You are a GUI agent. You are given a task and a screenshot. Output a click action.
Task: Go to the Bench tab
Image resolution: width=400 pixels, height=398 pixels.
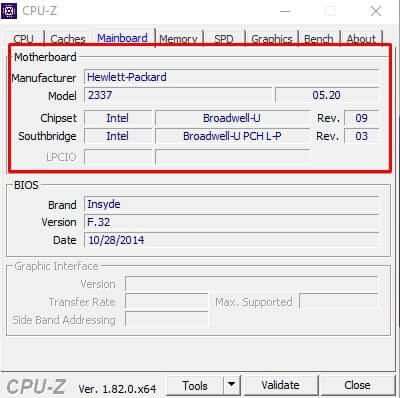[319, 38]
